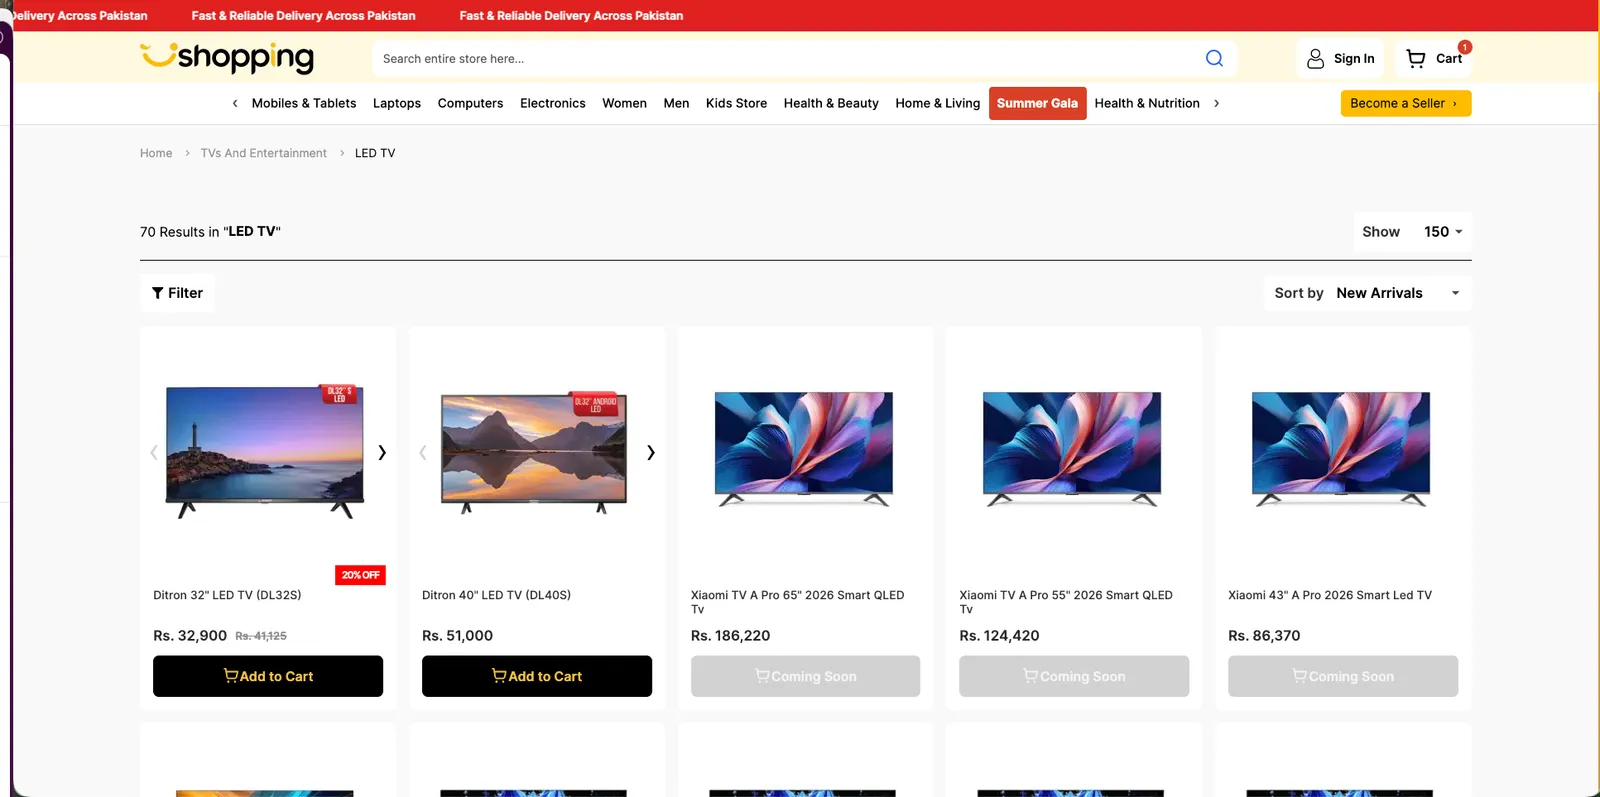Open Home & Living category
This screenshot has width=1600, height=797.
pyautogui.click(x=937, y=103)
